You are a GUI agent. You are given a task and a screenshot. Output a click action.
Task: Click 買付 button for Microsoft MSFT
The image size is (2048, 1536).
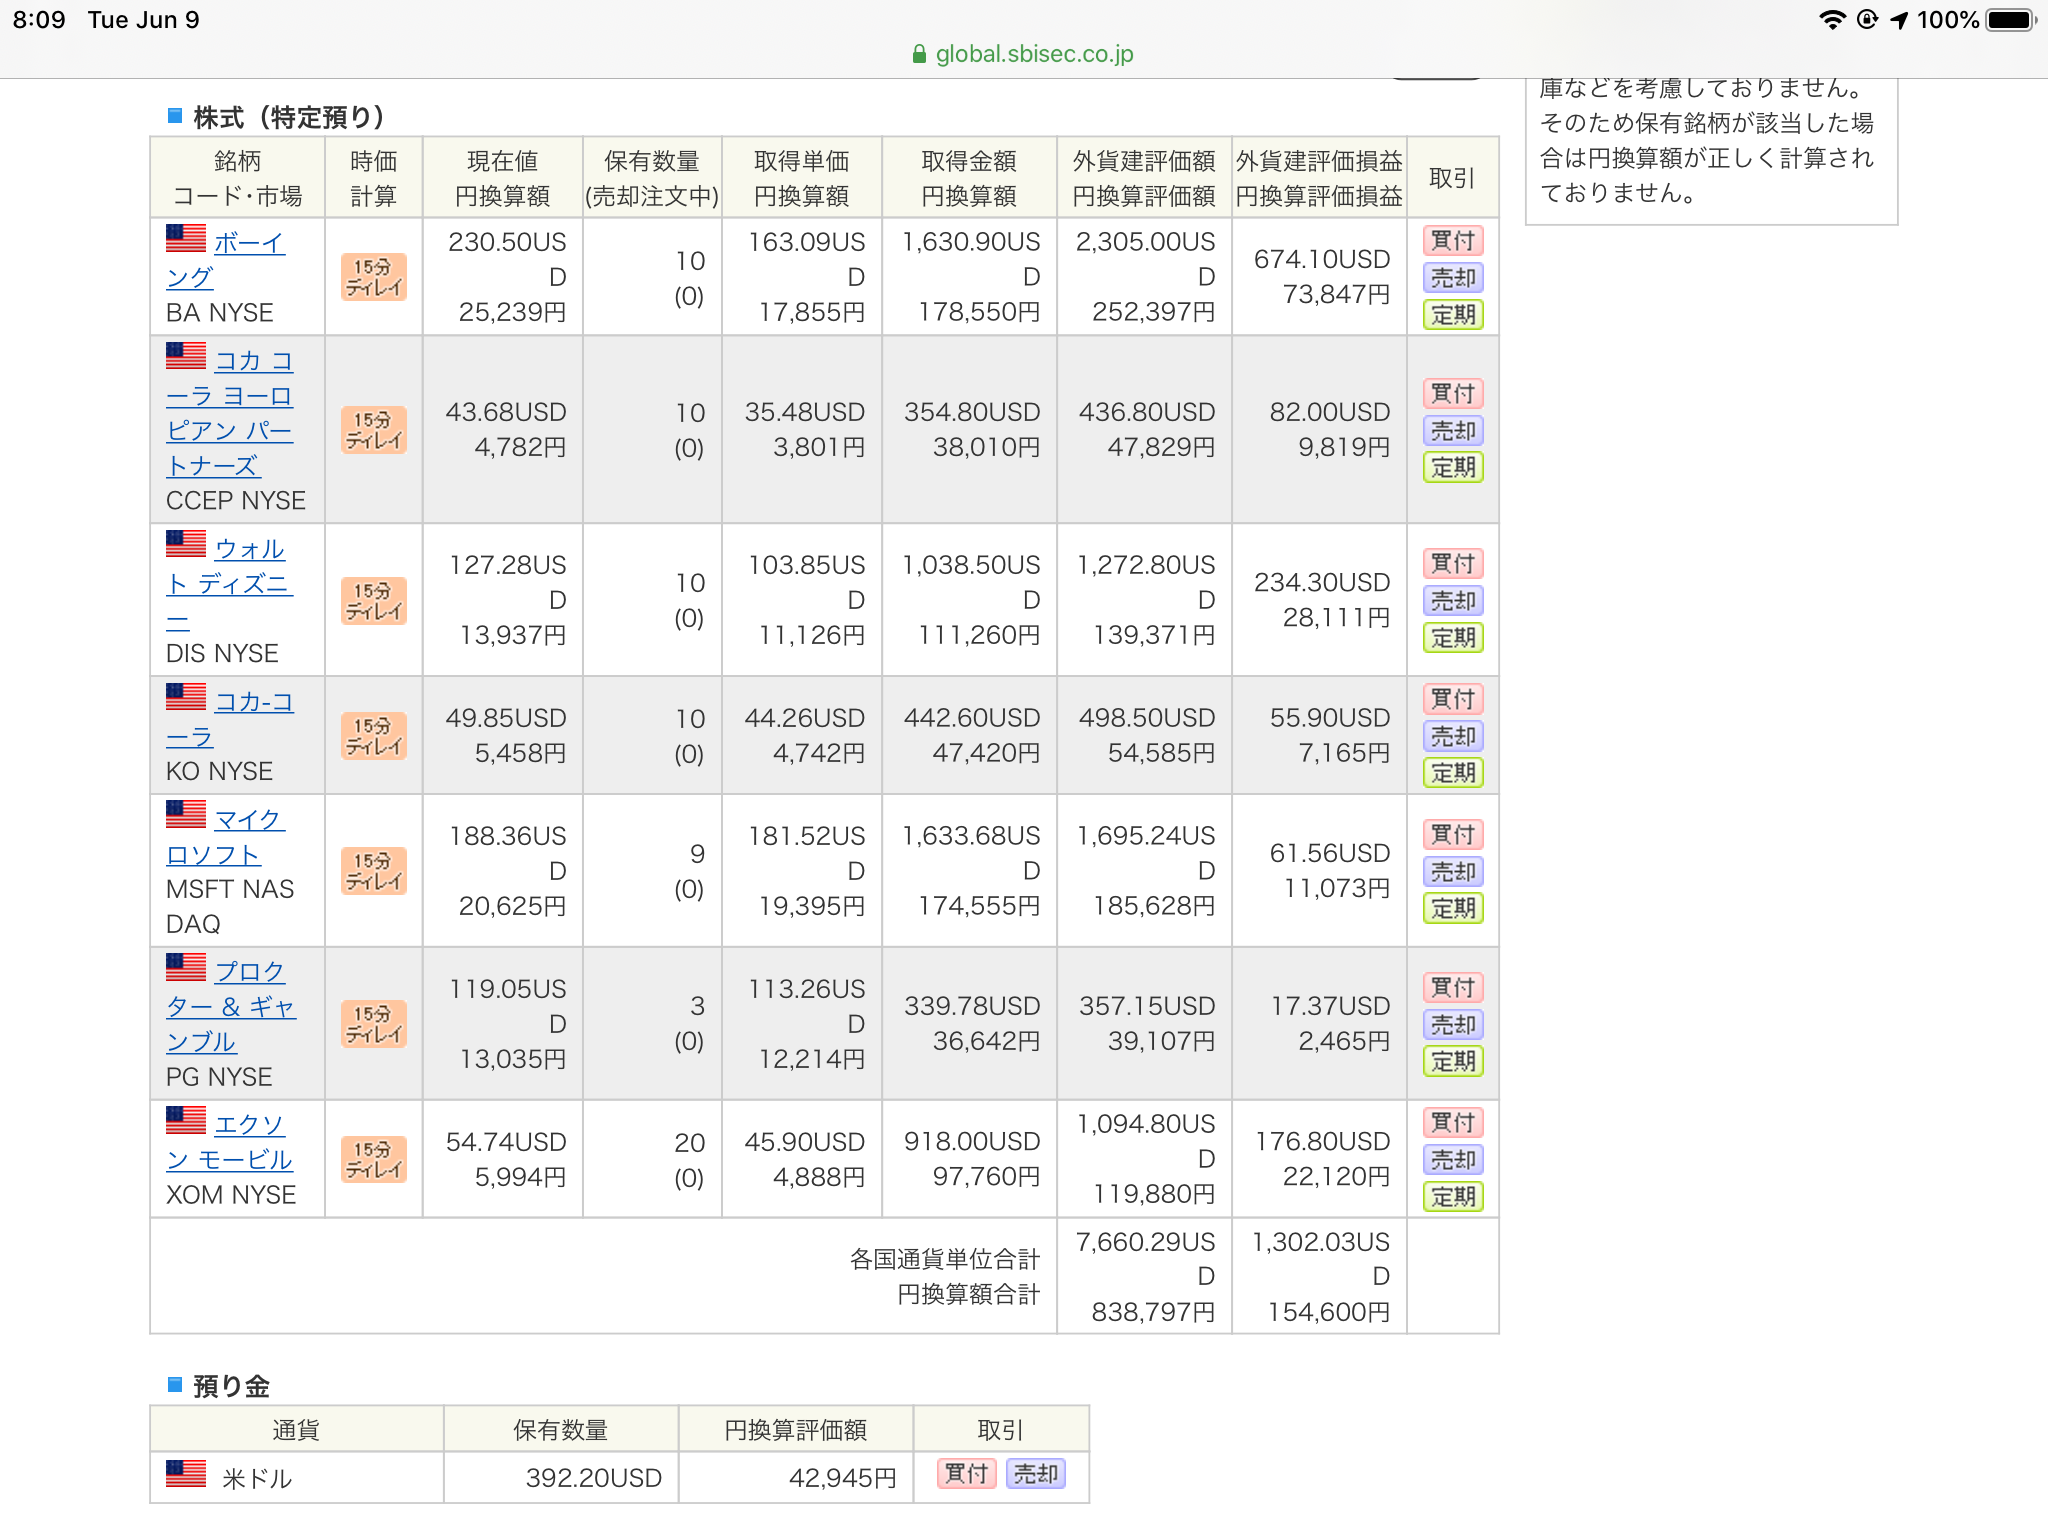tap(1453, 834)
